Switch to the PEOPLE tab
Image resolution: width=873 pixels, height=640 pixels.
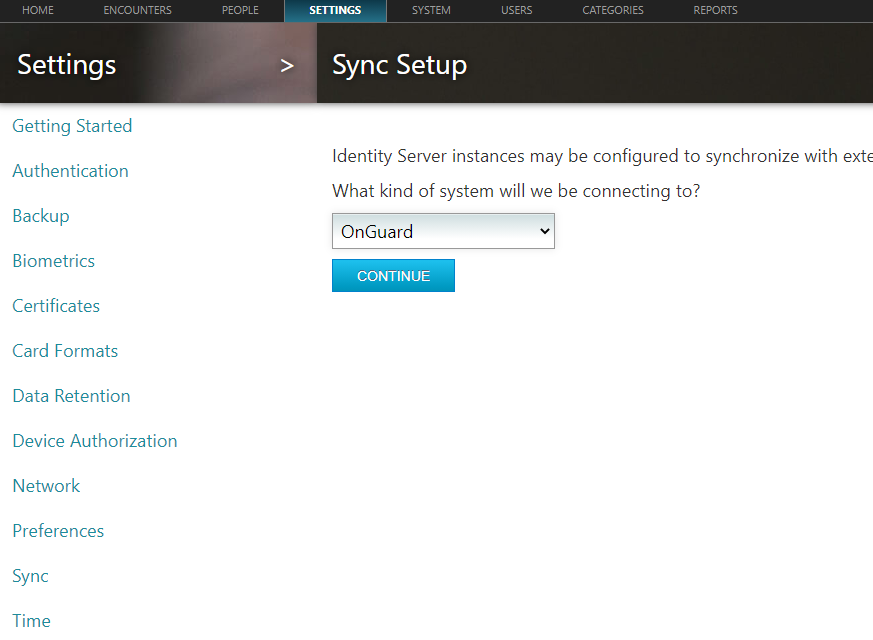tap(240, 11)
